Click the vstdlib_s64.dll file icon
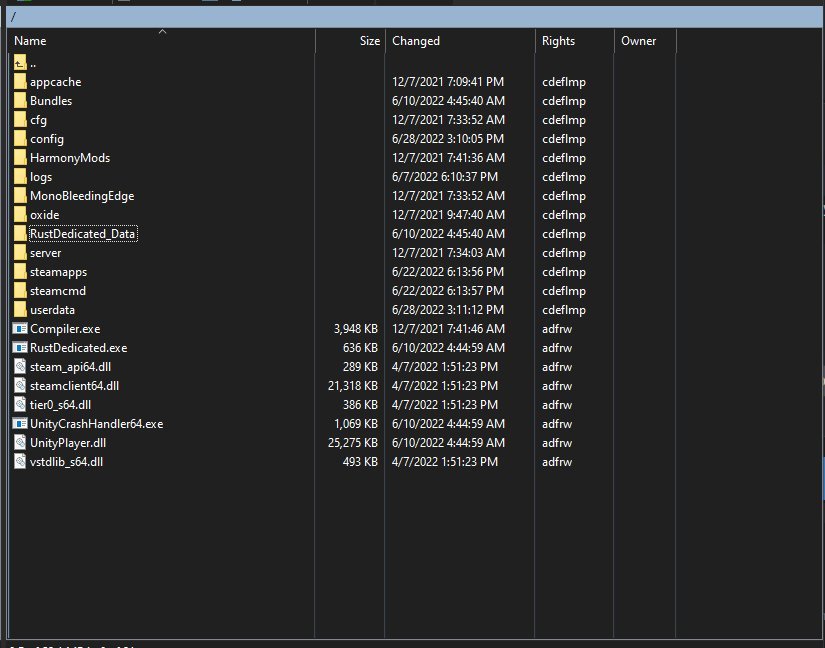Screen dimensions: 825x648 (x=20, y=462)
